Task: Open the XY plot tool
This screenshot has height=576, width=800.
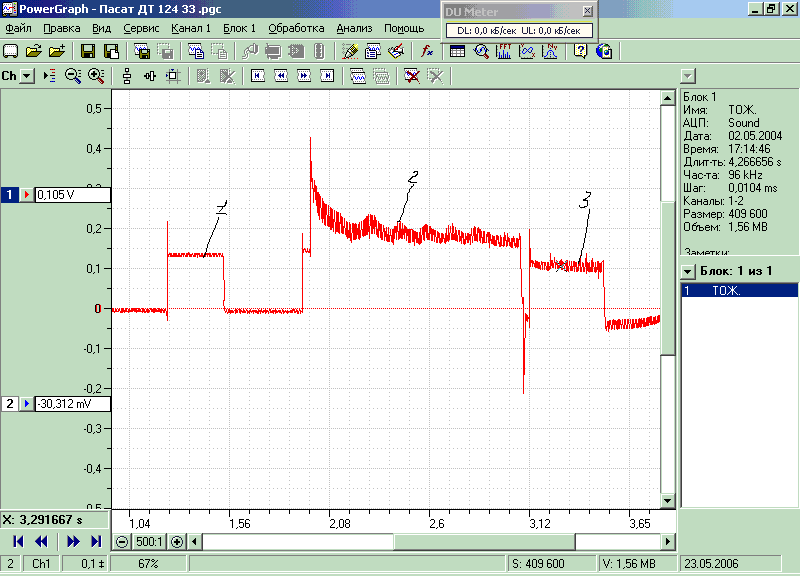Action: click(527, 51)
